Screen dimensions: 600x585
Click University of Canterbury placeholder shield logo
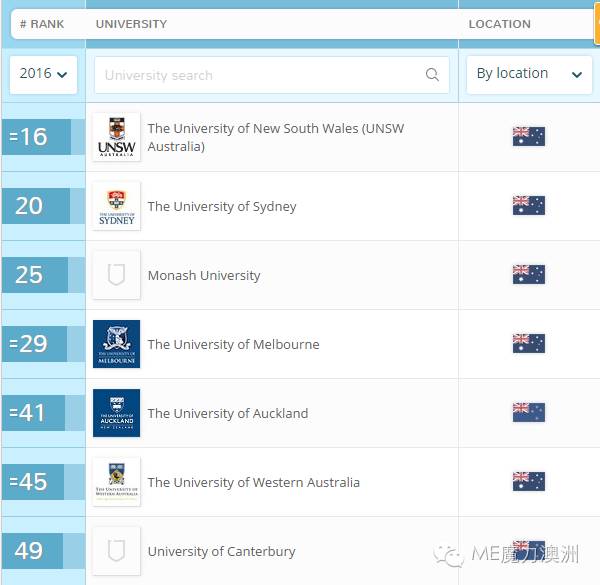(x=116, y=551)
